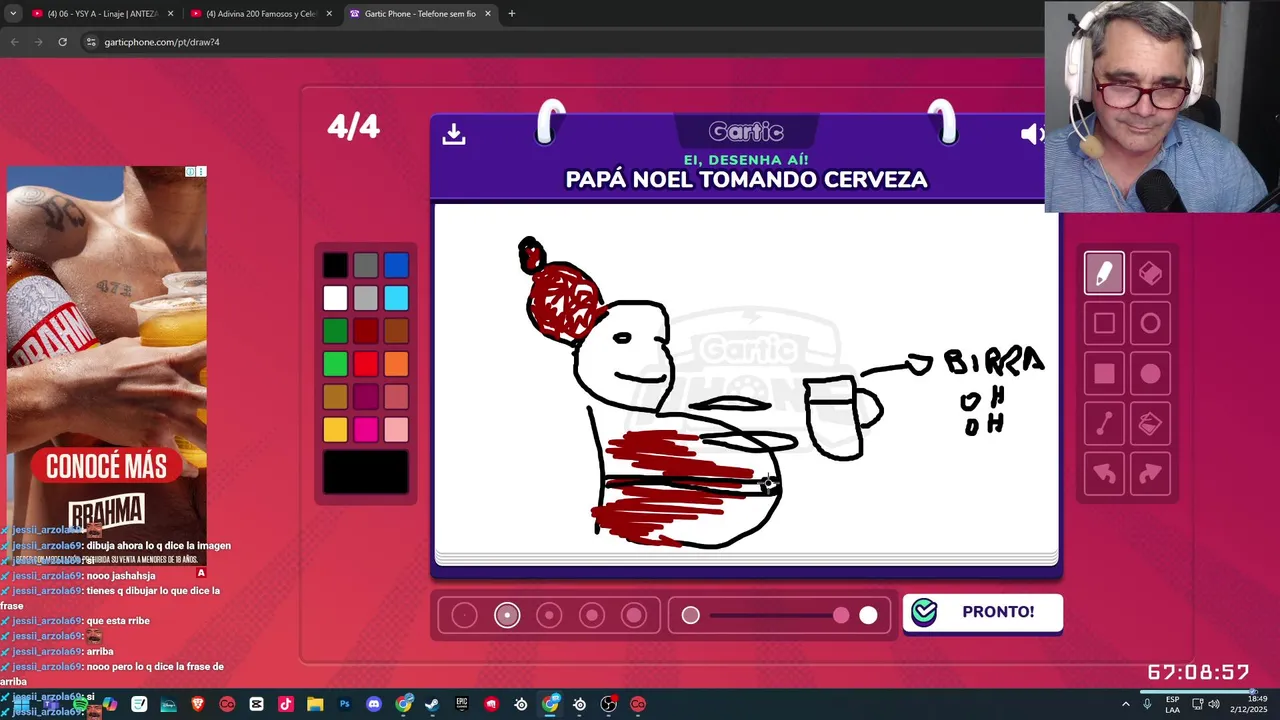Adjust the opacity slider handle
This screenshot has width=1280, height=720.
click(841, 616)
